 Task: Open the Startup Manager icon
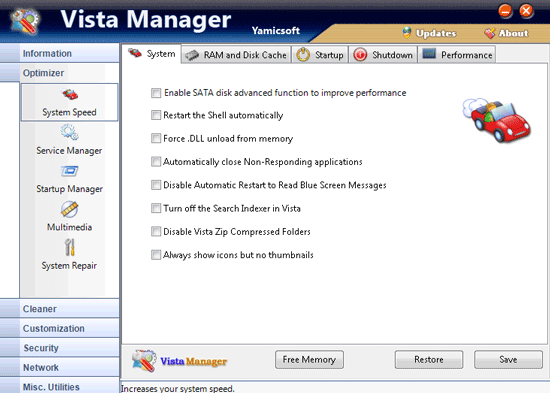[69, 171]
